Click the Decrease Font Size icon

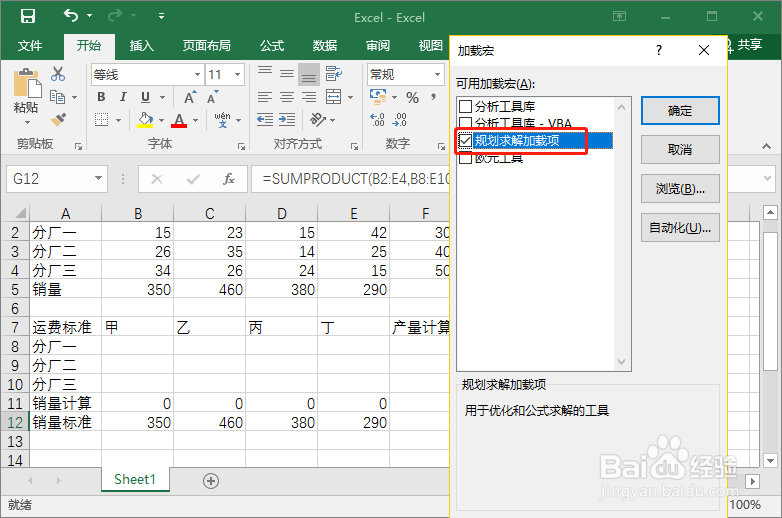212,97
